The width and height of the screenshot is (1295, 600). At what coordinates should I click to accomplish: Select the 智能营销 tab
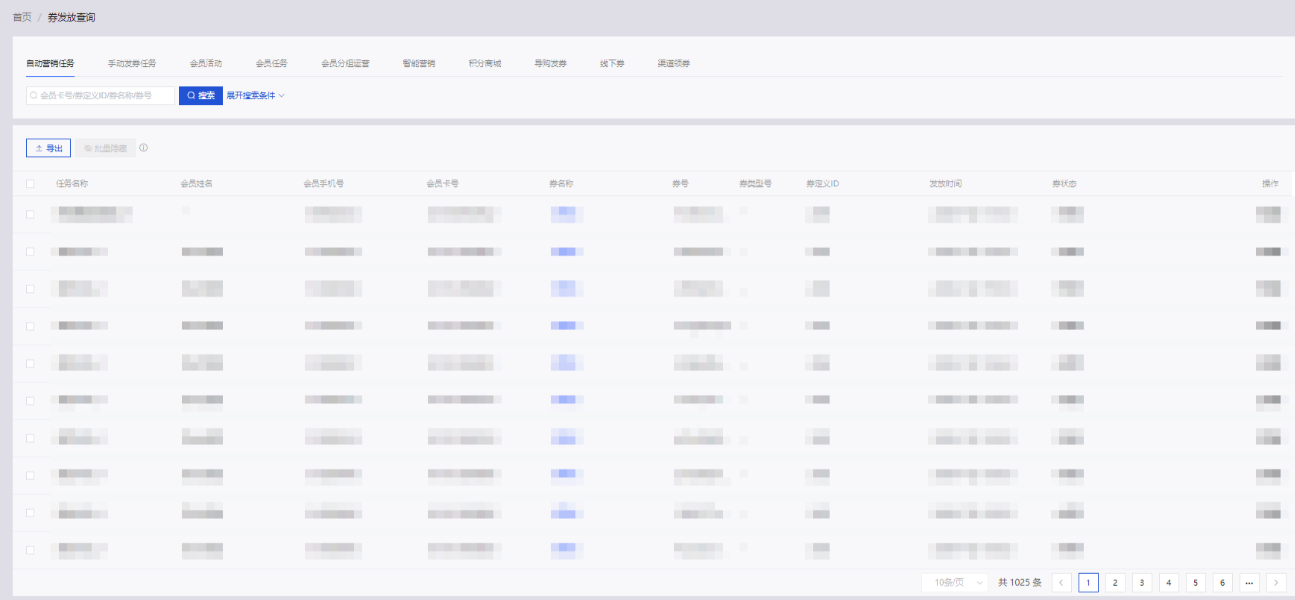coord(419,63)
